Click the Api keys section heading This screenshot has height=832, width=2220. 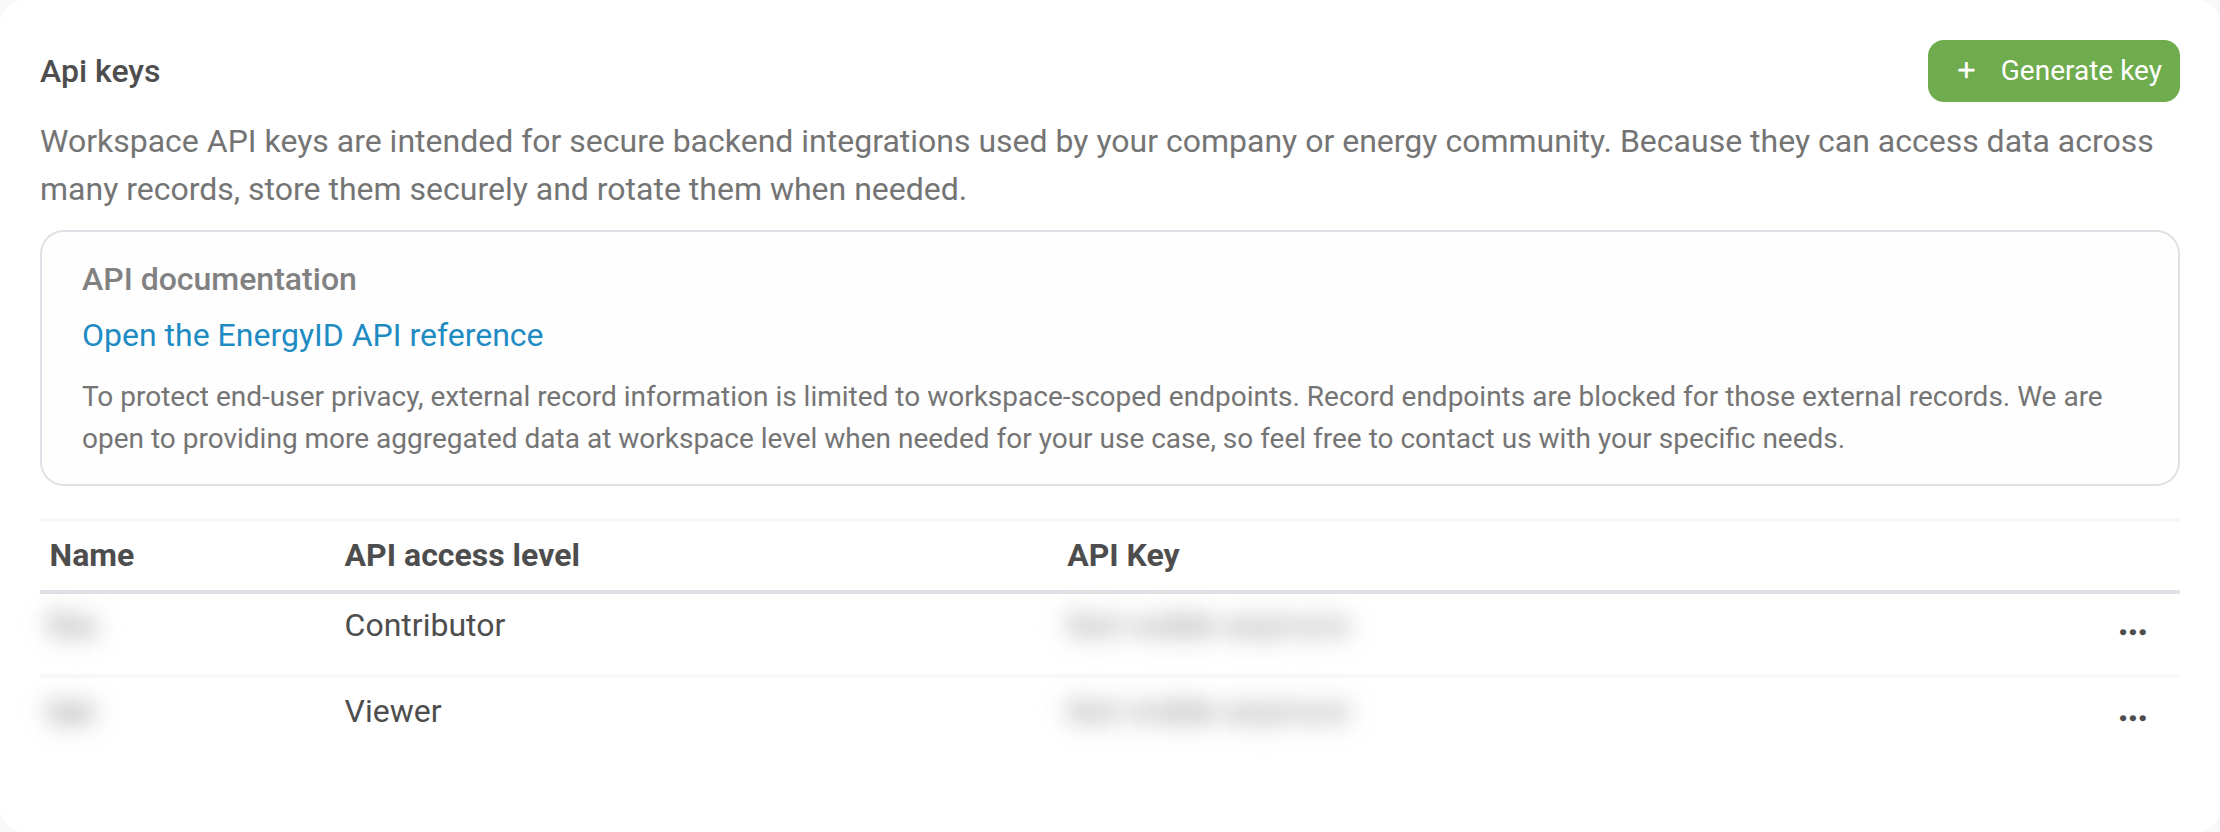coord(100,72)
